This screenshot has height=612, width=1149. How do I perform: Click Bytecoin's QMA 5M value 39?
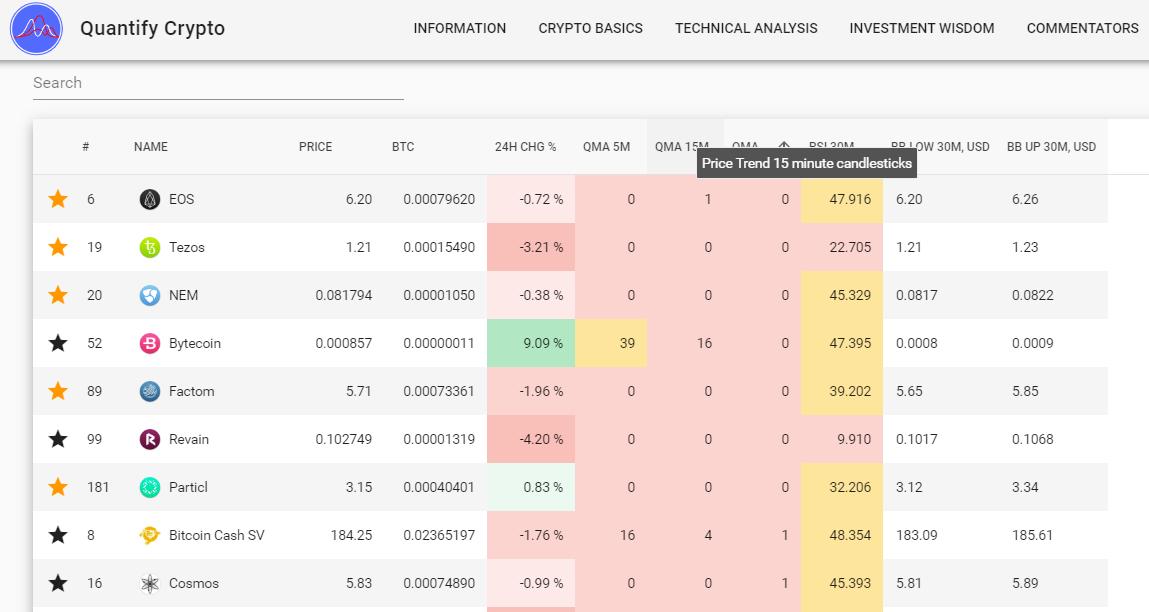[611, 343]
